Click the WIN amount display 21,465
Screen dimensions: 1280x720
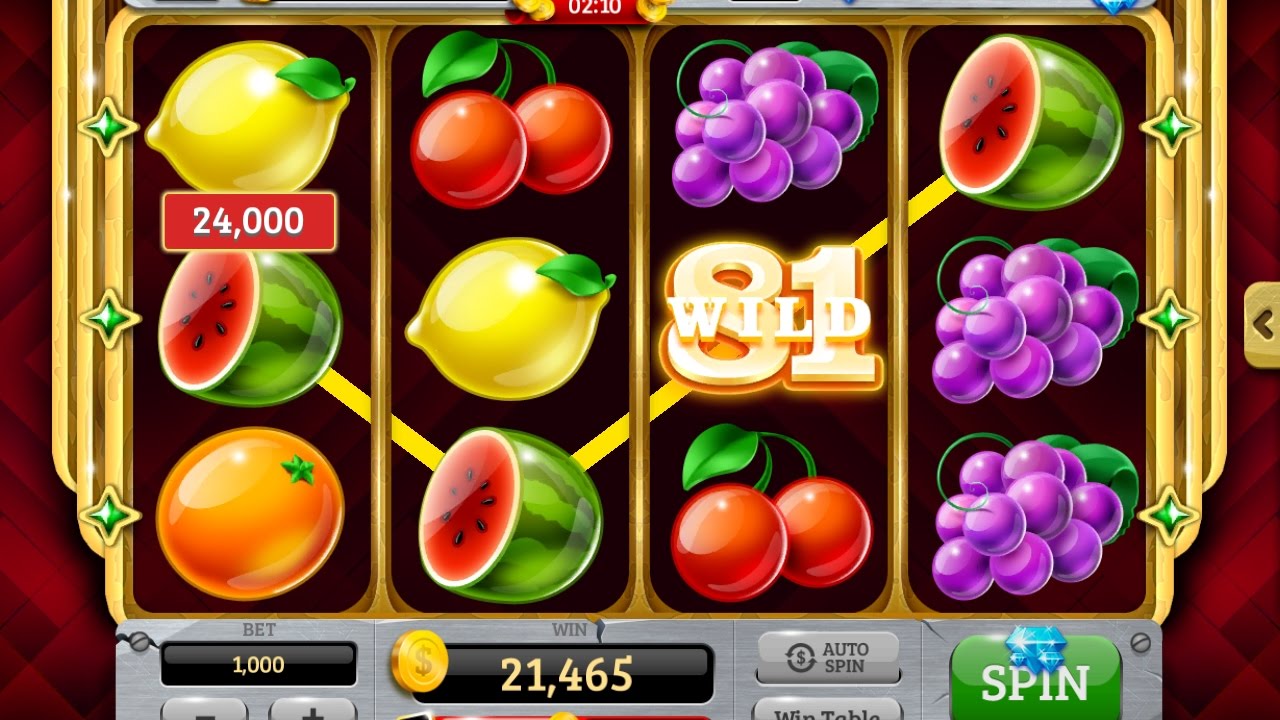566,674
